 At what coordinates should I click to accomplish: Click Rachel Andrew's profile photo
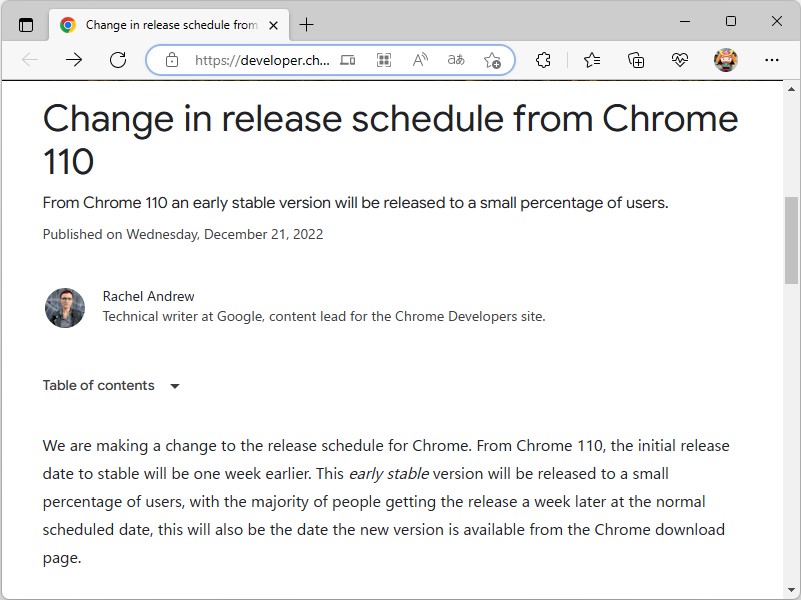tap(65, 308)
